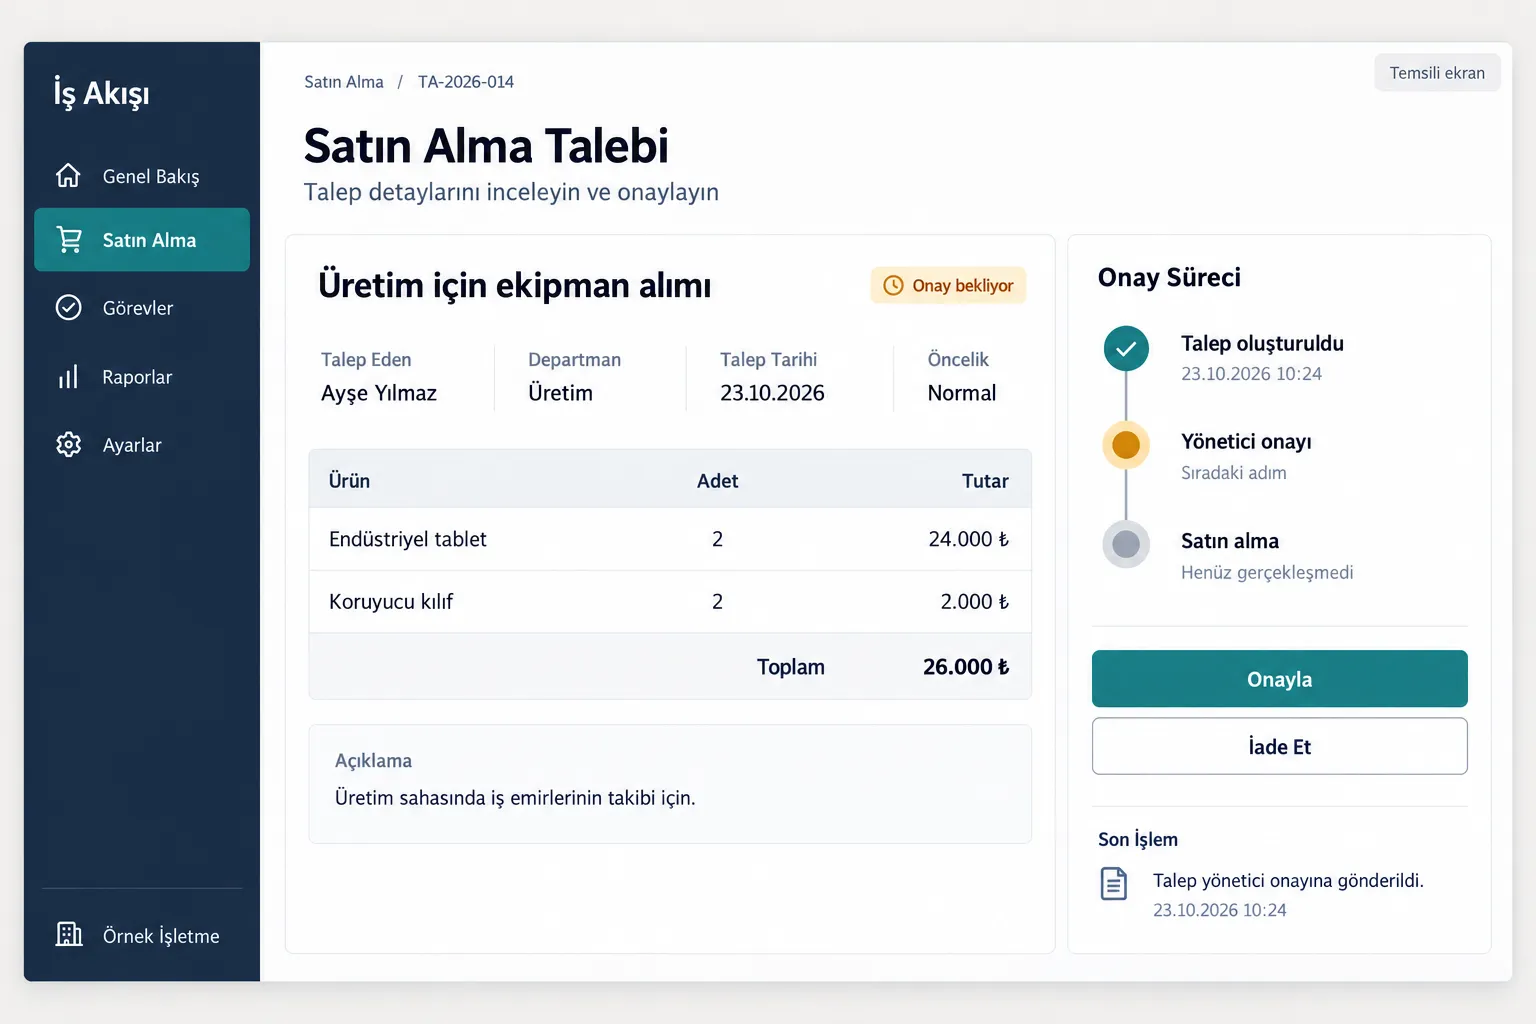Image resolution: width=1536 pixels, height=1024 pixels.
Task: Click the 26.000 ₺ total value
Action: point(966,667)
